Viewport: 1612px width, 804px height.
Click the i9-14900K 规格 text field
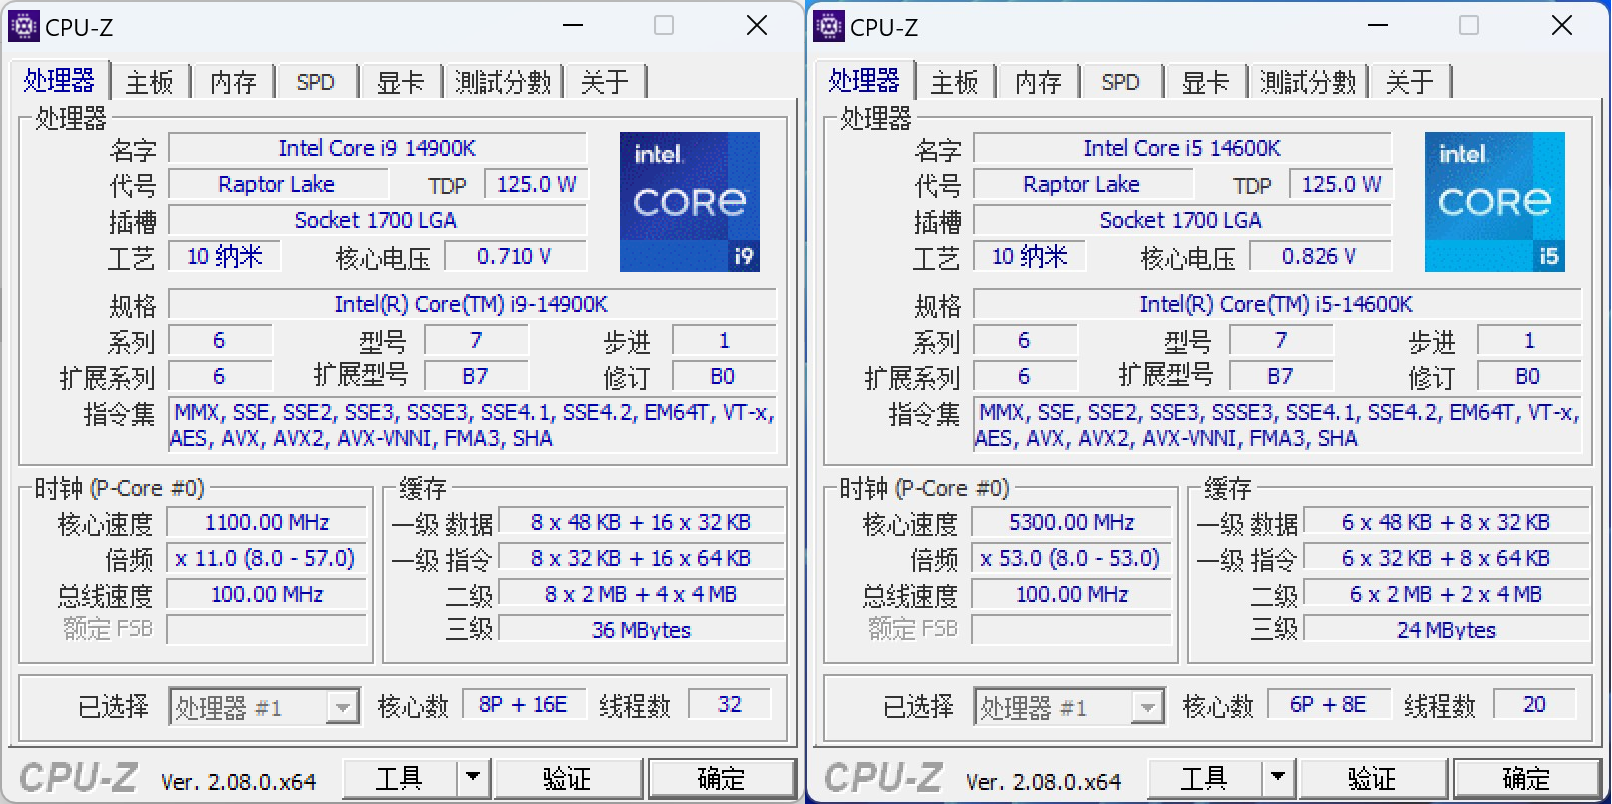click(x=471, y=304)
